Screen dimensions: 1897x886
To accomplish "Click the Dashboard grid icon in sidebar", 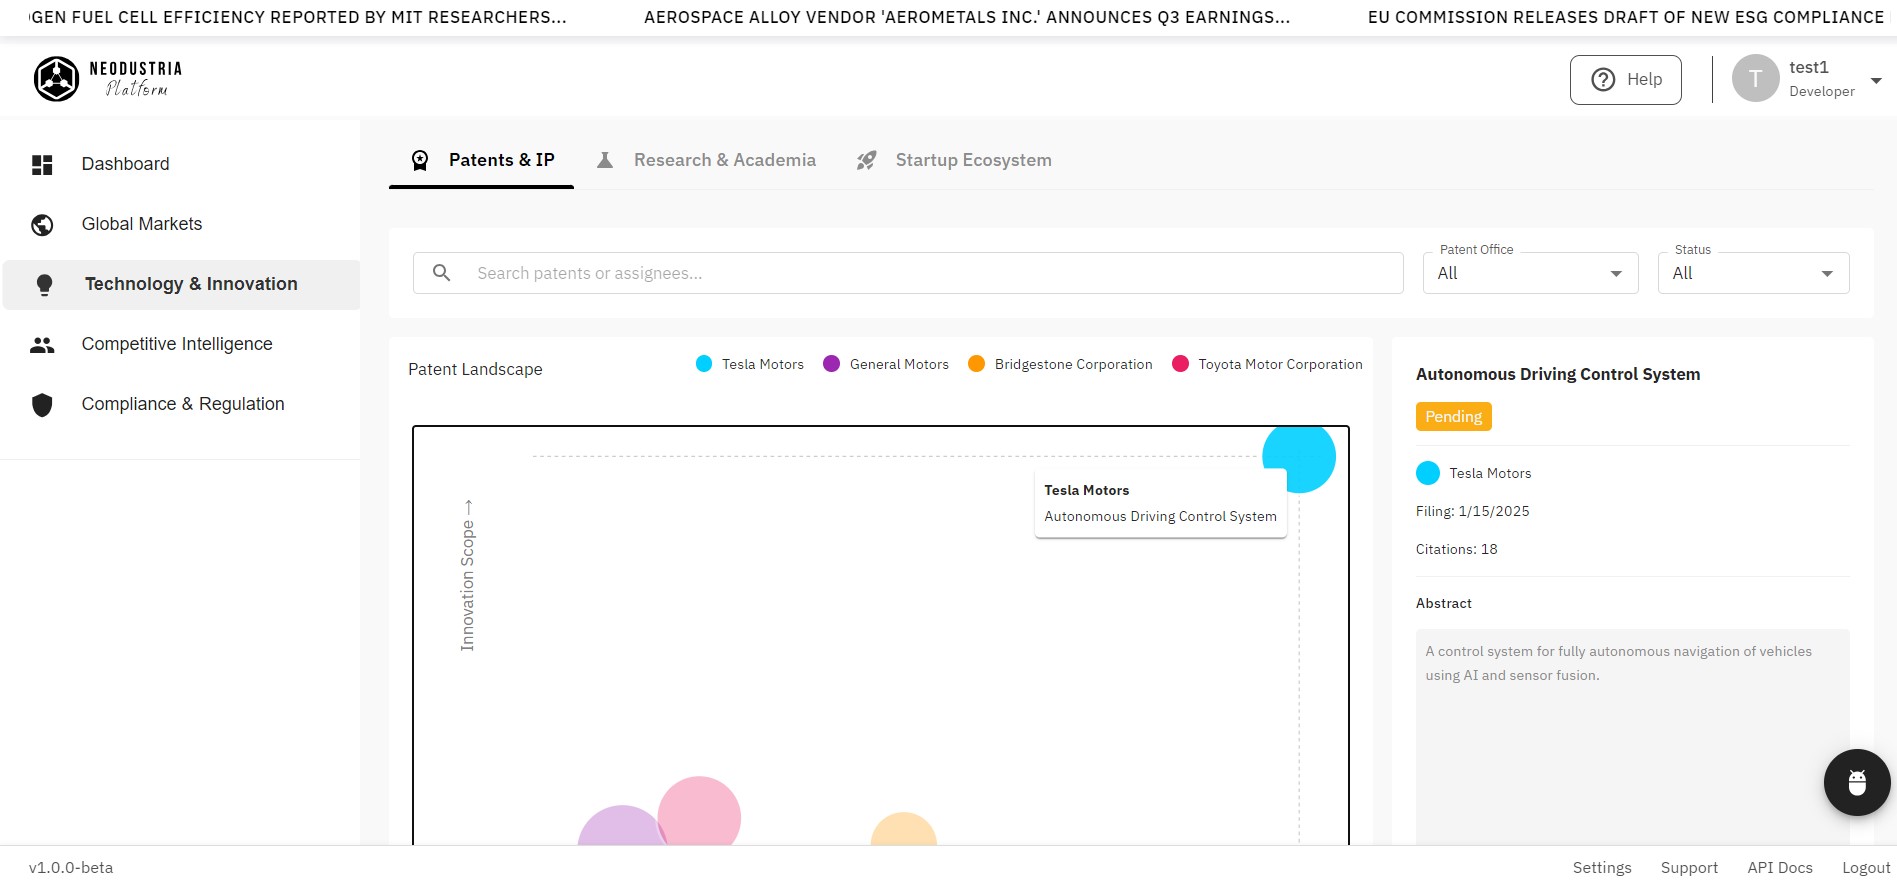I will pyautogui.click(x=42, y=165).
